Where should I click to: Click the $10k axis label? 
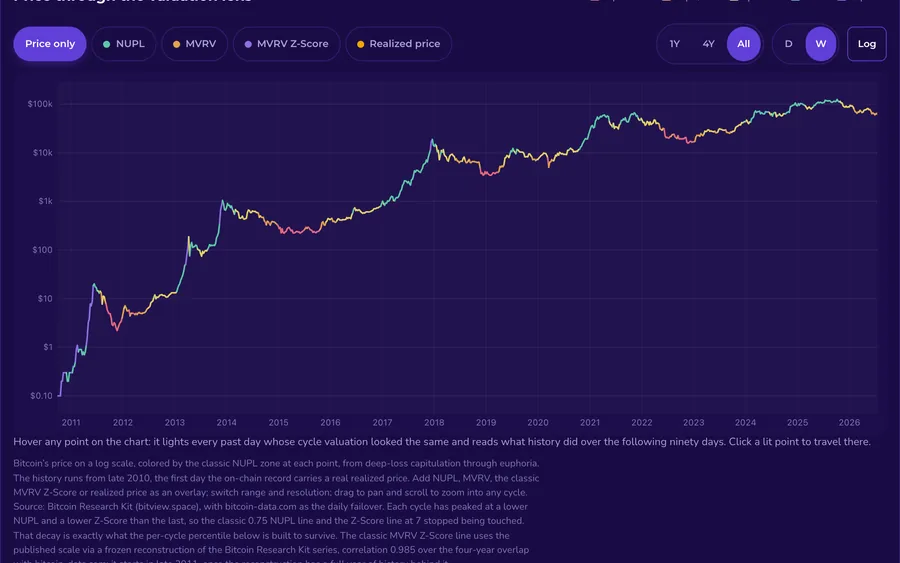tap(42, 153)
